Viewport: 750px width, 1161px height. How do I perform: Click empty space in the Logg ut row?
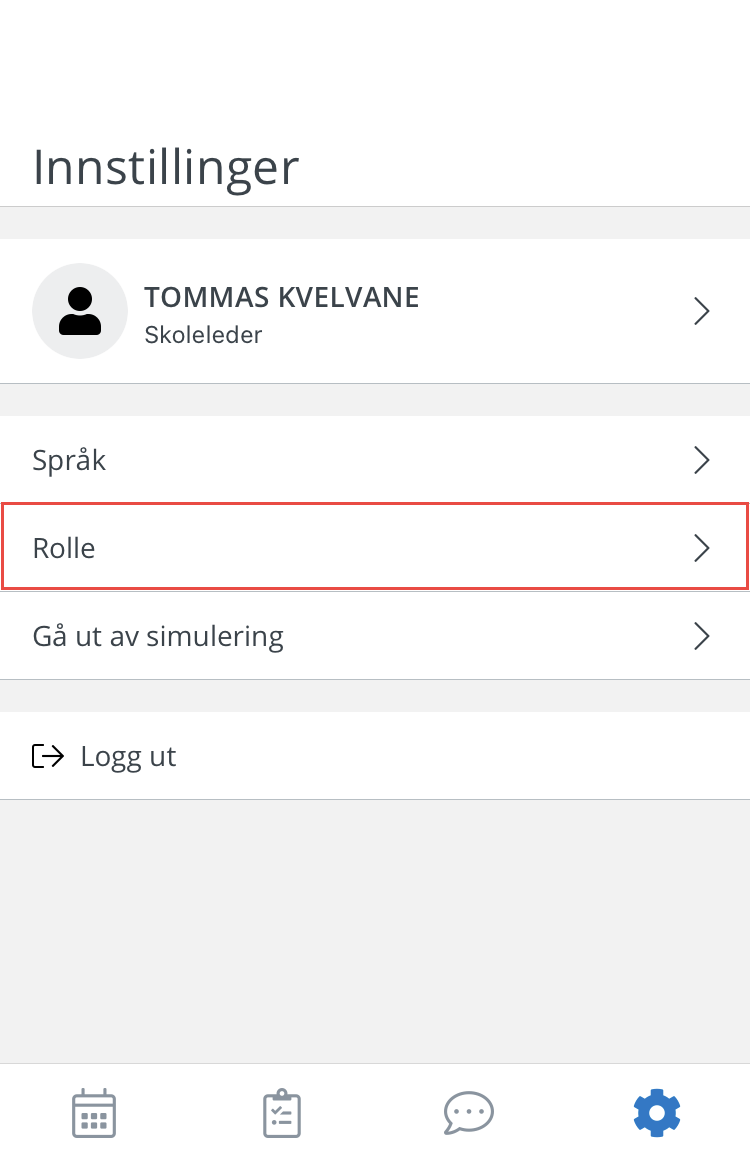459,756
